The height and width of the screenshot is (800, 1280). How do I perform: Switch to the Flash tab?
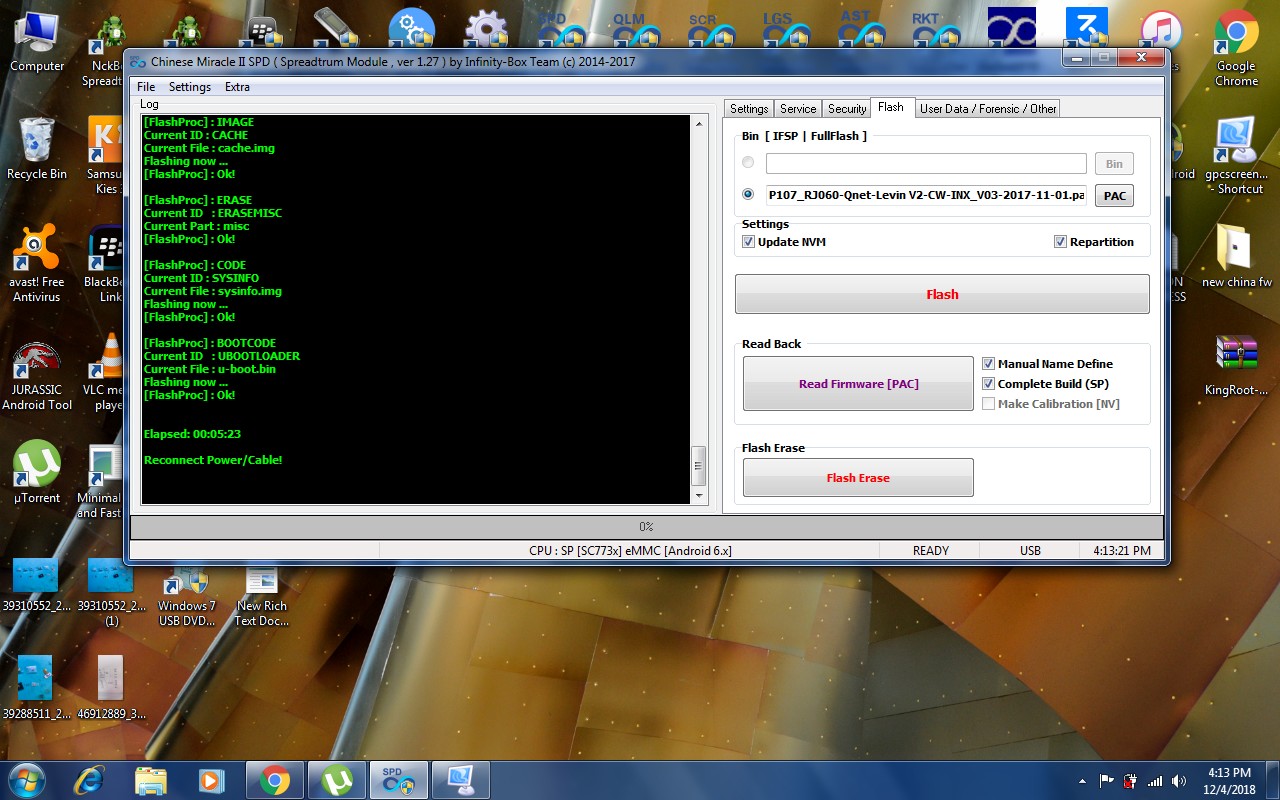pyautogui.click(x=891, y=107)
